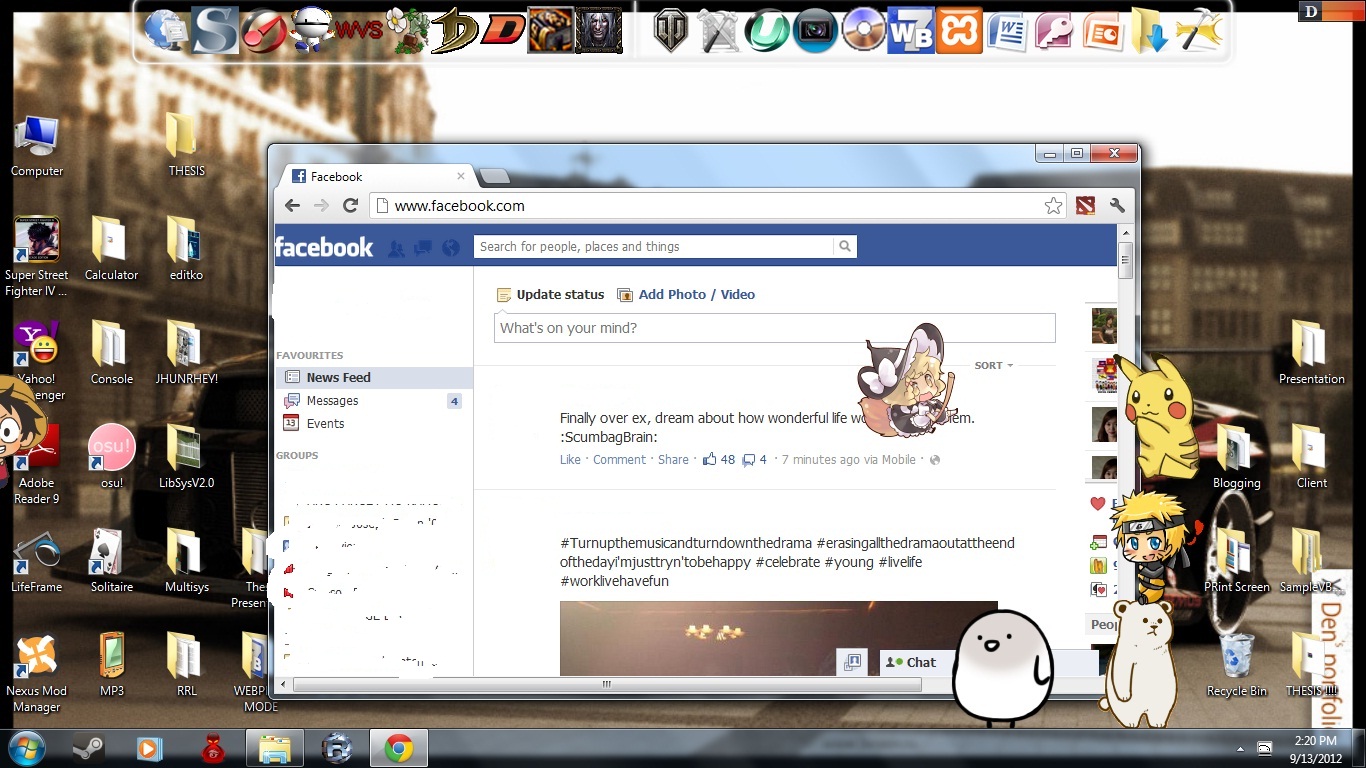1366x768 pixels.
Task: Open the Messages icon in Facebook header
Action: [423, 246]
